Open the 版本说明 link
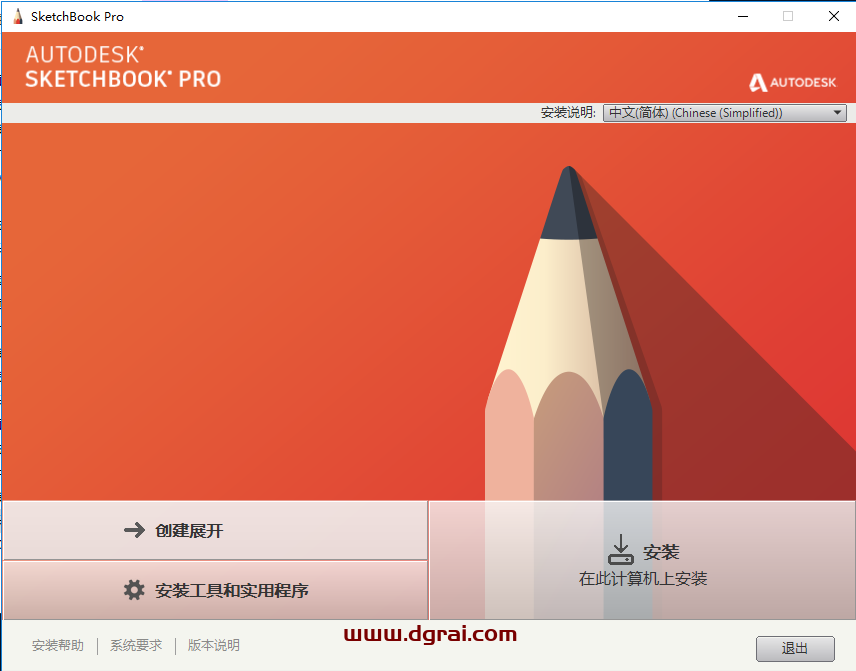856x671 pixels. pyautogui.click(x=213, y=645)
